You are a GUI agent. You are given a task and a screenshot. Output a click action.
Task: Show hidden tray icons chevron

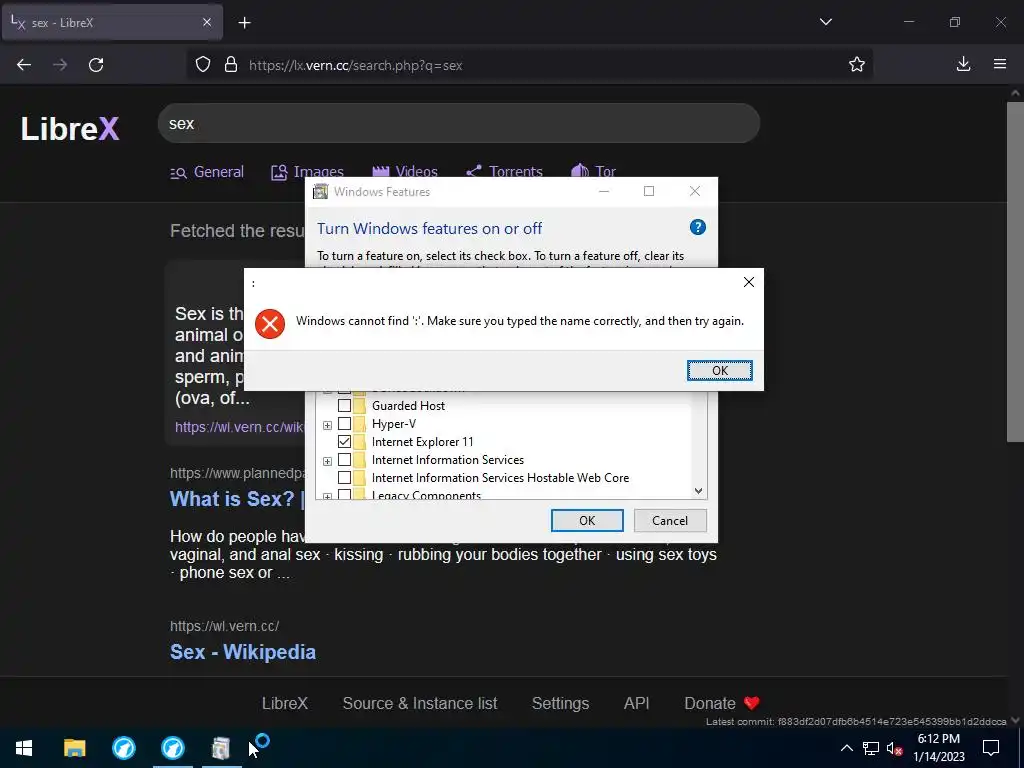click(846, 748)
